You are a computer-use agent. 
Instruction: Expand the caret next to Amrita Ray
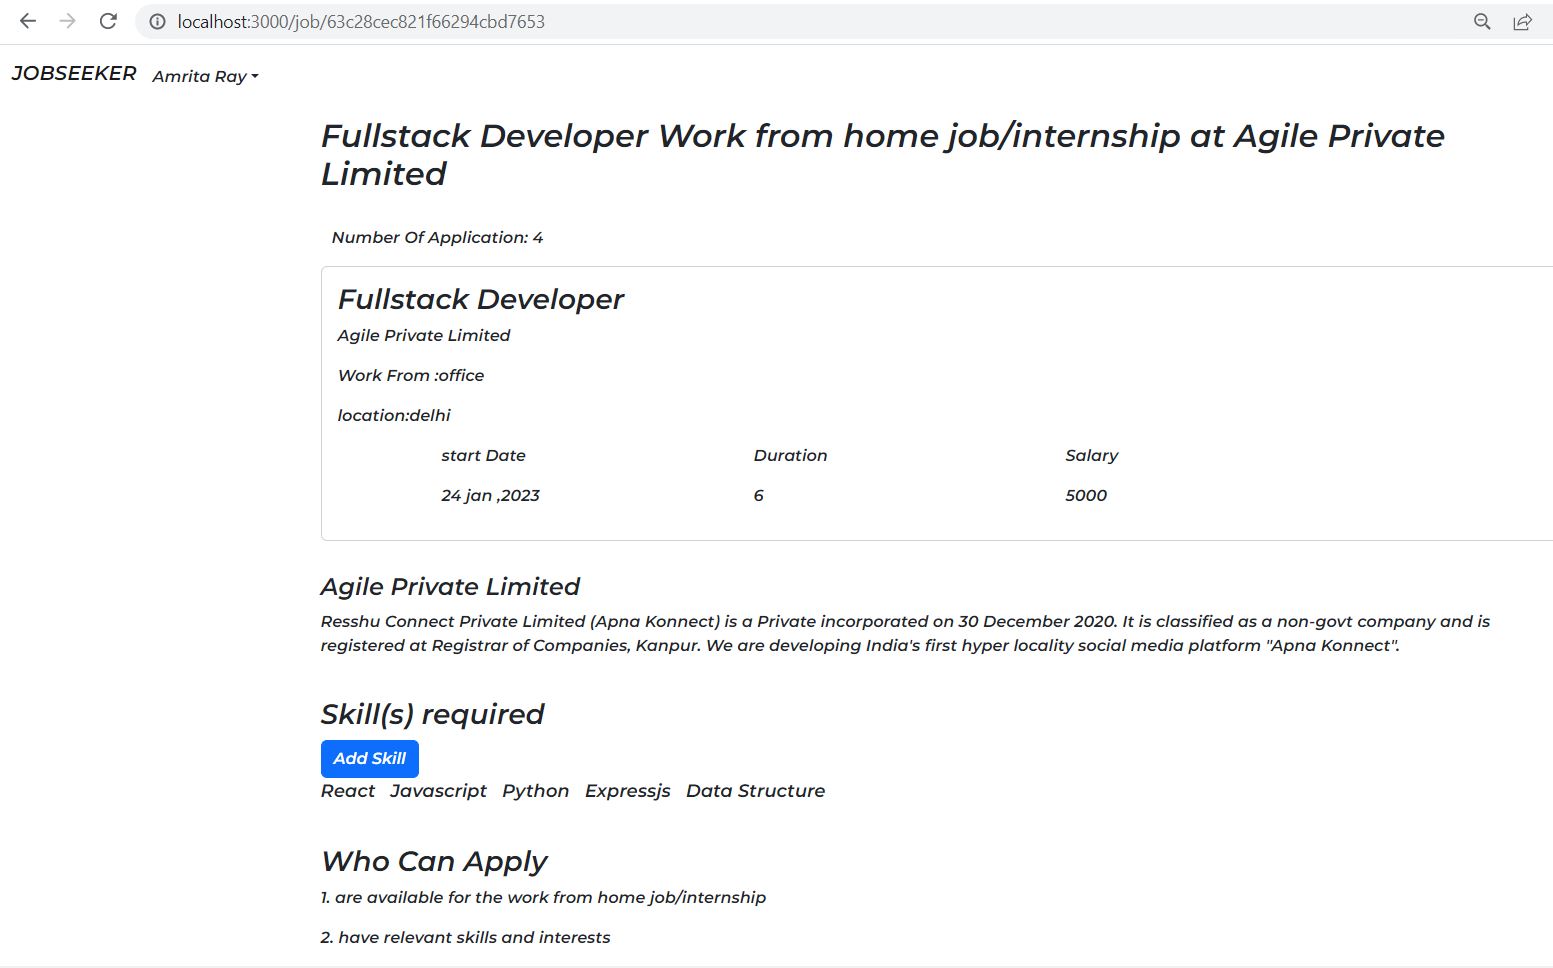(254, 76)
